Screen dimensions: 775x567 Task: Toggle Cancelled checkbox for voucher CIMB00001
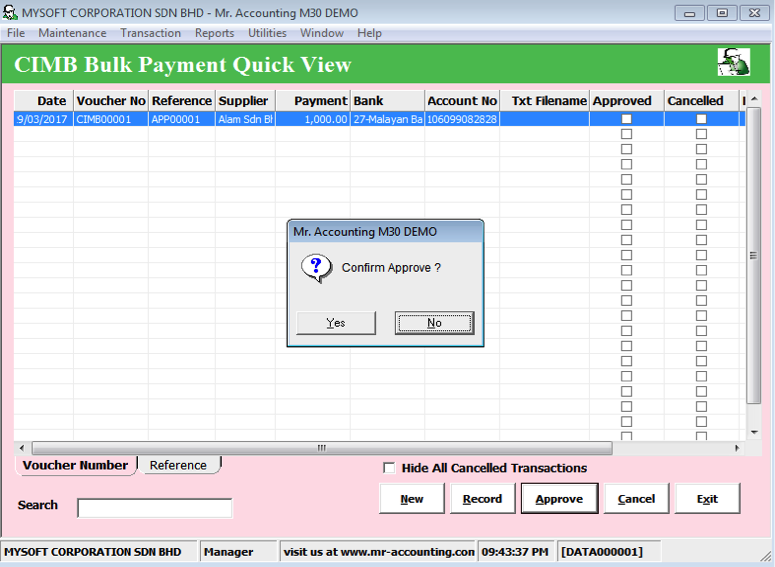tap(701, 119)
